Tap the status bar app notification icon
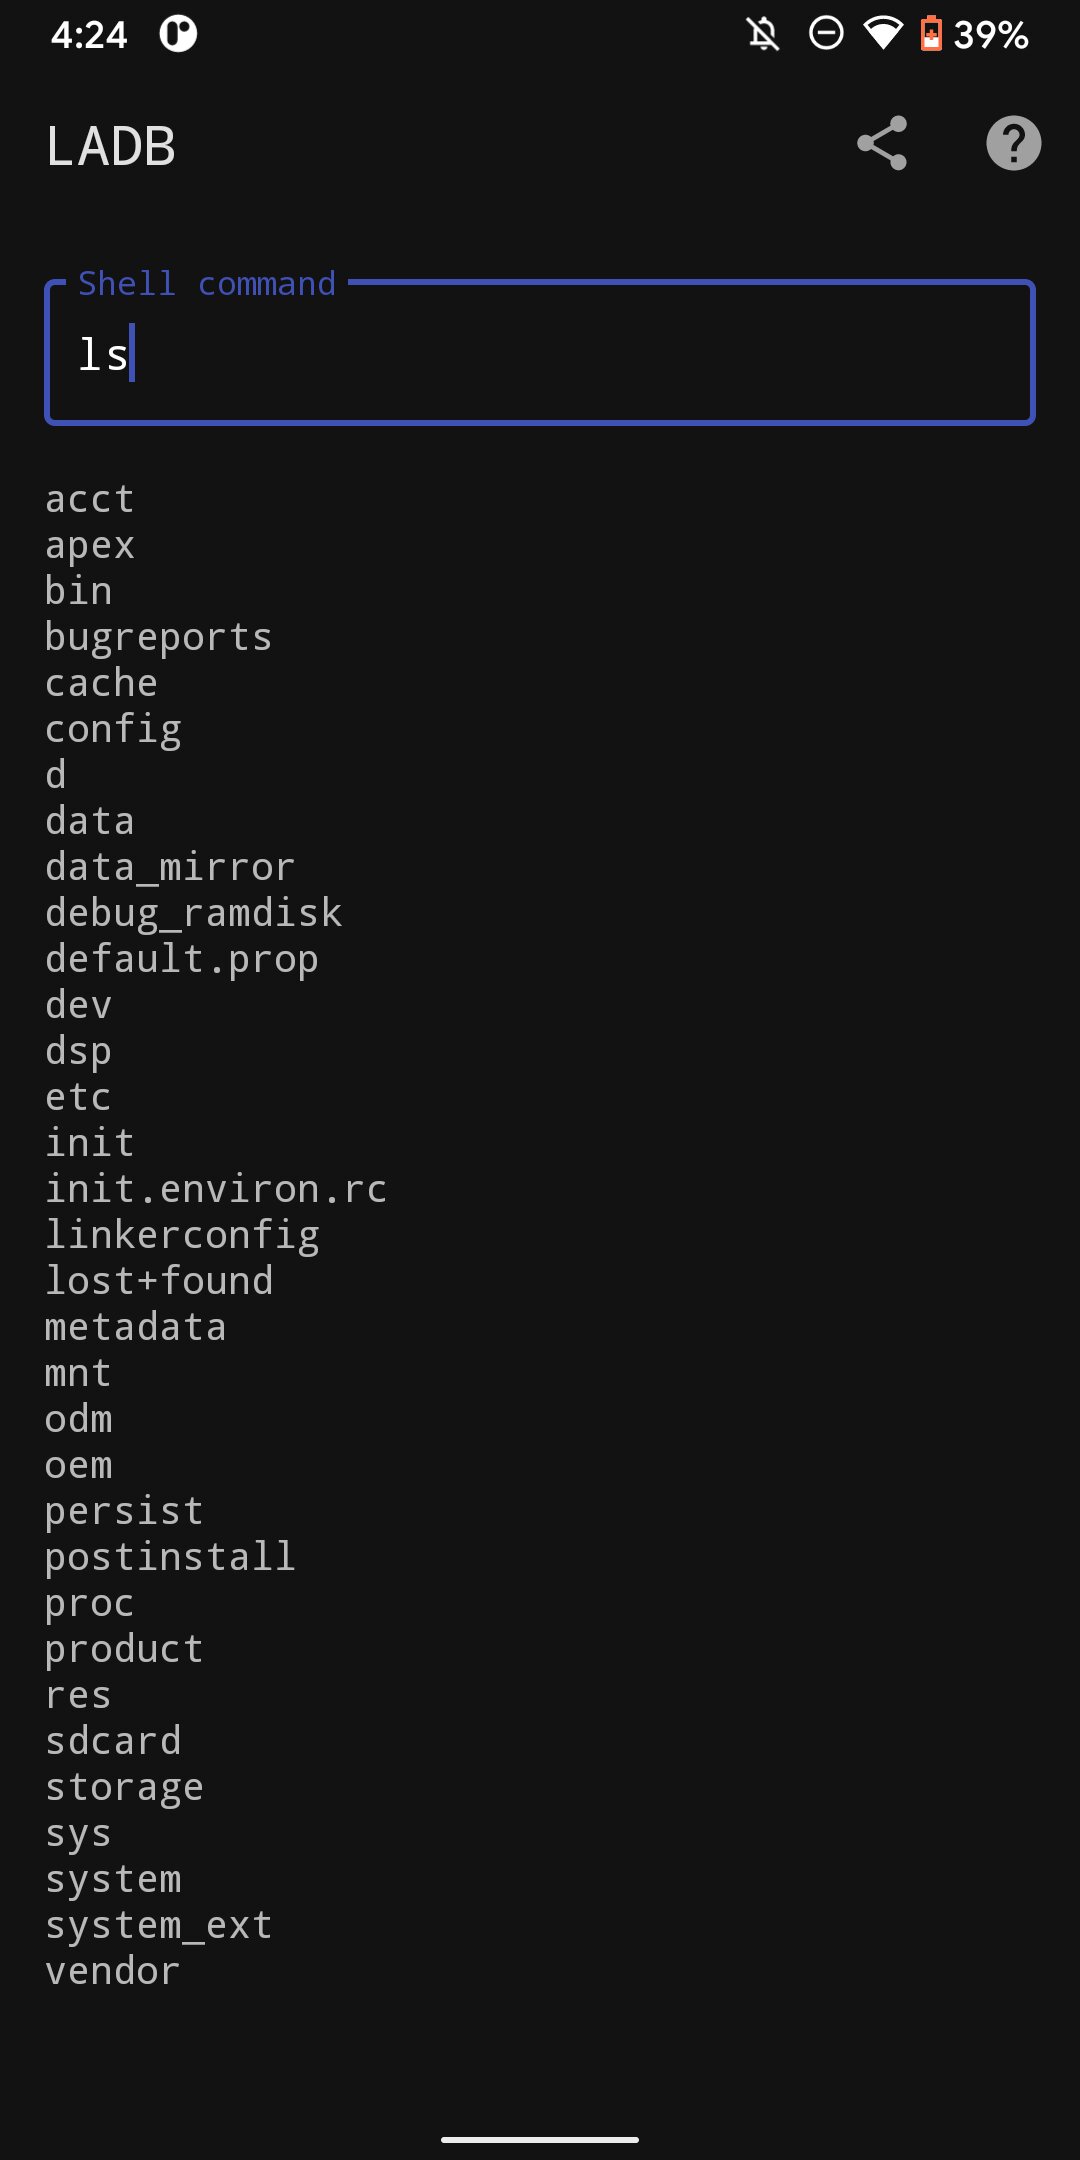The image size is (1080, 2160). pos(178,34)
